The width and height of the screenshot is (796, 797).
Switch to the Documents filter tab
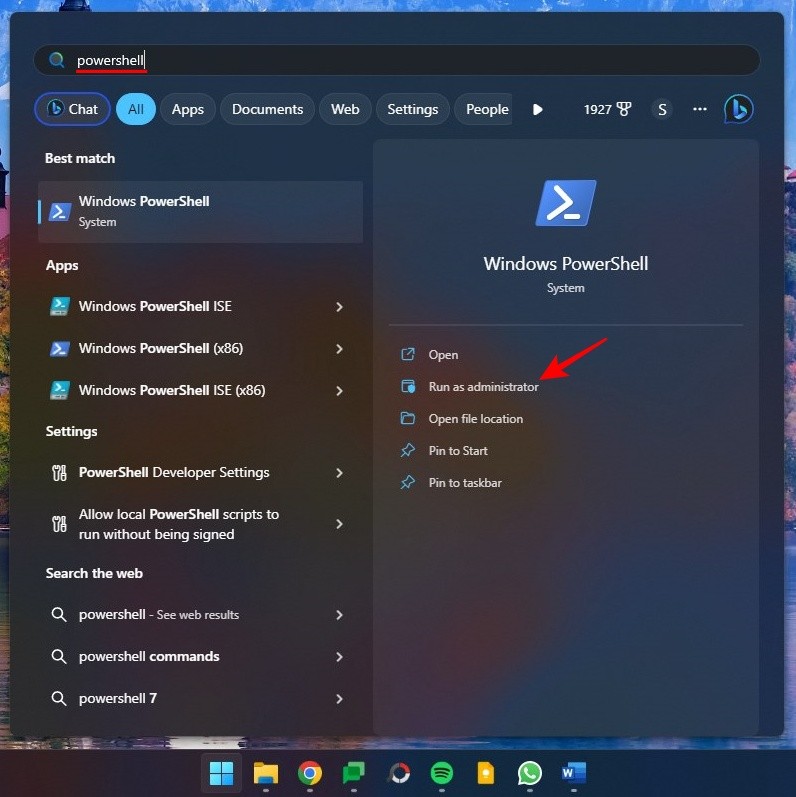click(267, 109)
